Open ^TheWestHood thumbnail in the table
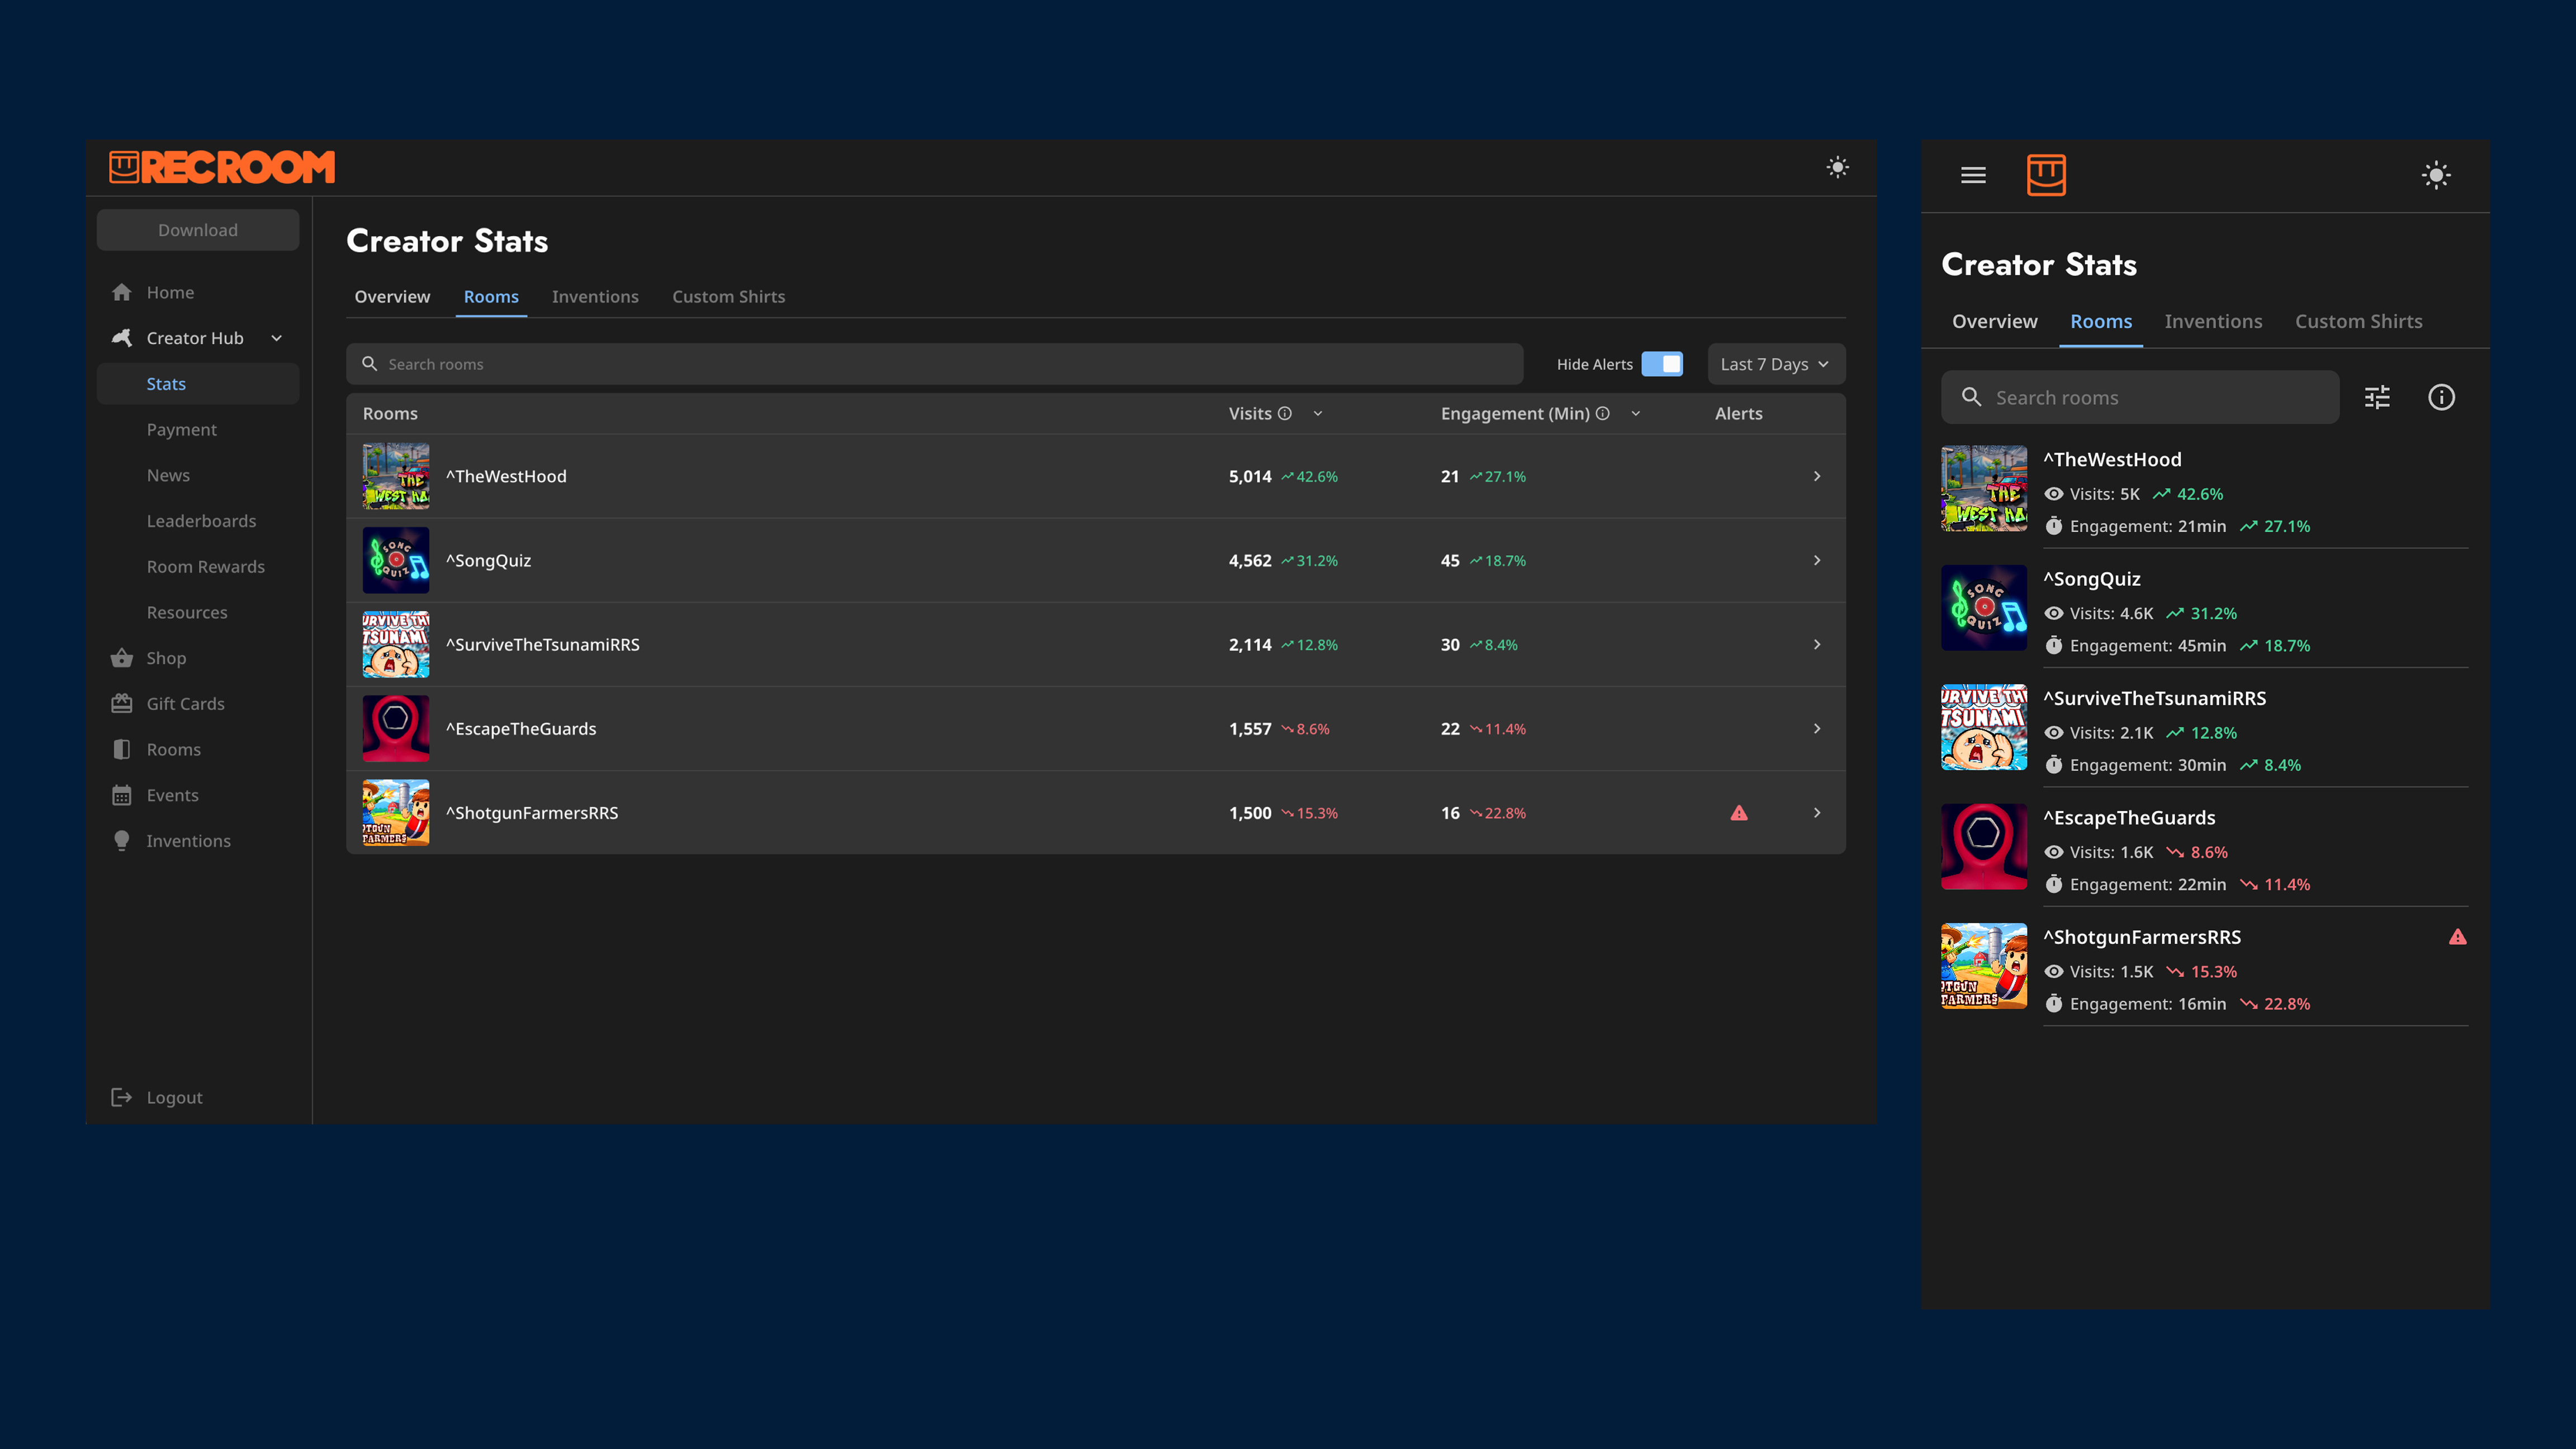This screenshot has height=1449, width=2576. click(x=396, y=476)
